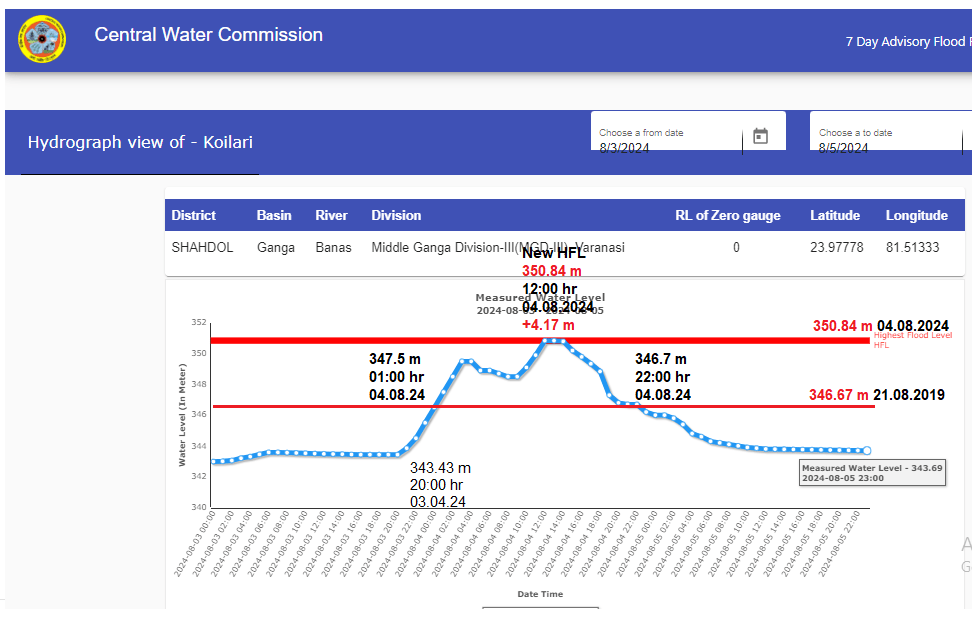Click the Central Water Commission title
This screenshot has height=630, width=972.
208,35
